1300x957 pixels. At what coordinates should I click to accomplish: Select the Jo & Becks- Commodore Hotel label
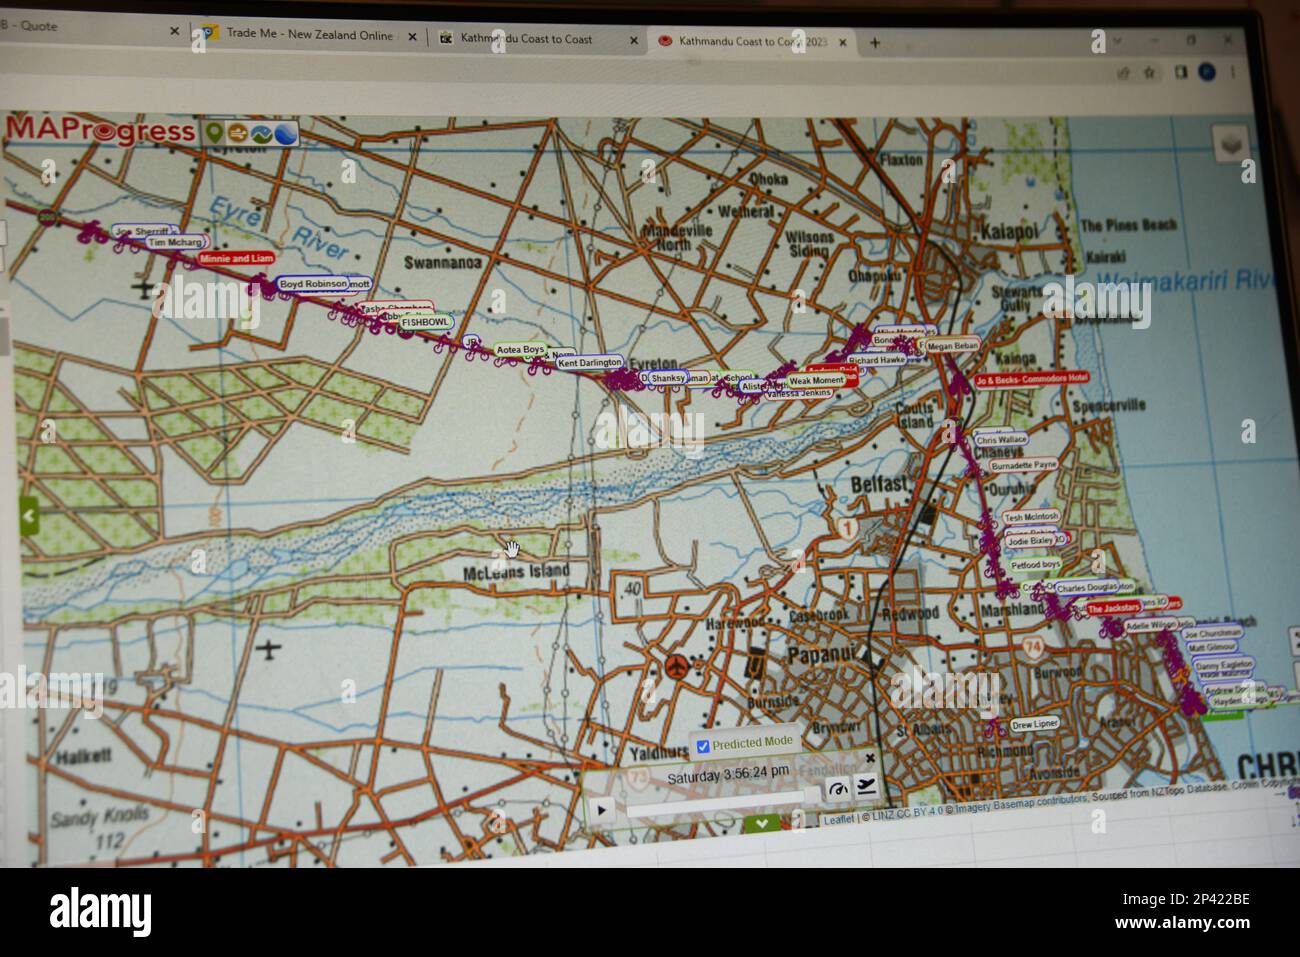pyautogui.click(x=1031, y=379)
